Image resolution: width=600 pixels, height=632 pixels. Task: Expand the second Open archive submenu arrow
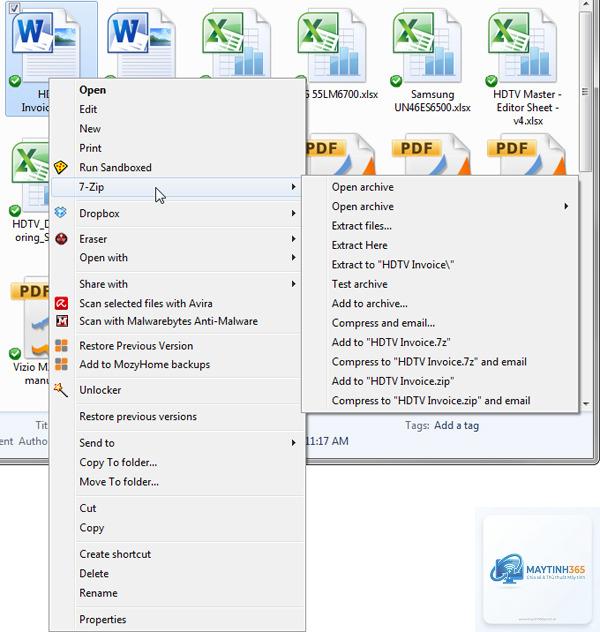[x=566, y=206]
